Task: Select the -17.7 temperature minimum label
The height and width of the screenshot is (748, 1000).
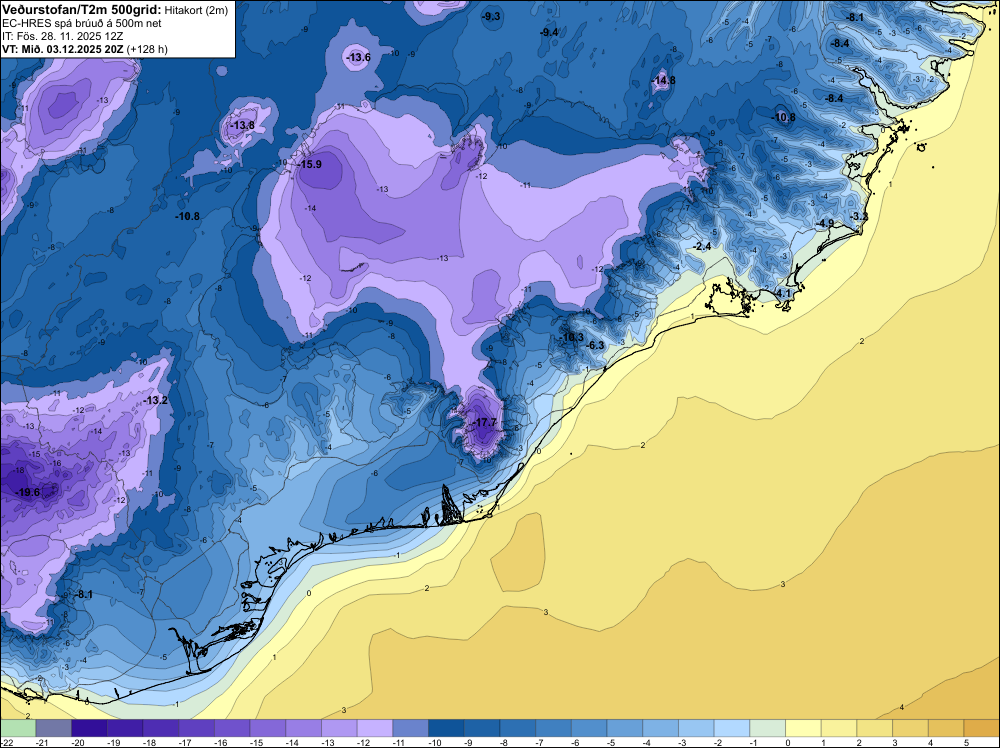Action: click(485, 422)
